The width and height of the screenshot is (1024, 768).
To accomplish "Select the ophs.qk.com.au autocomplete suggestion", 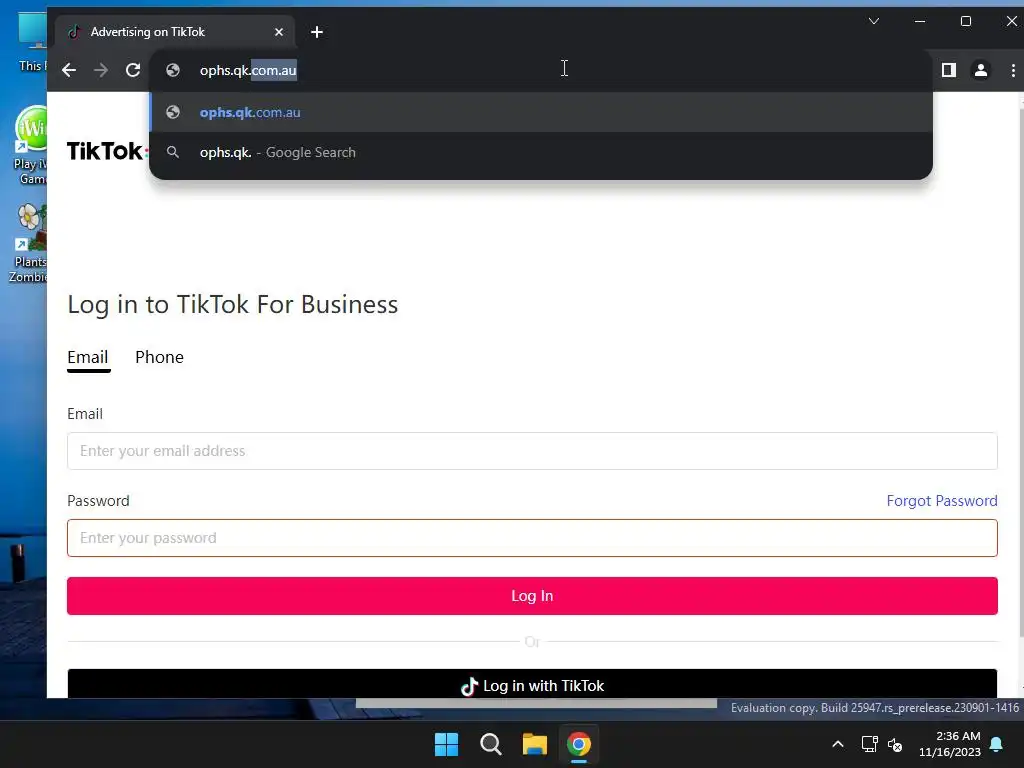I will tap(541, 112).
